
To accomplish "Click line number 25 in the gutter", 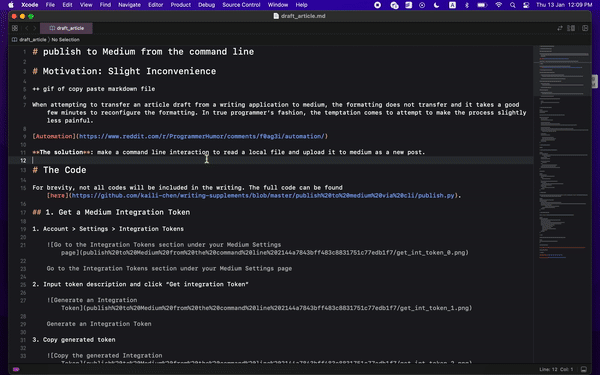I will (23, 285).
